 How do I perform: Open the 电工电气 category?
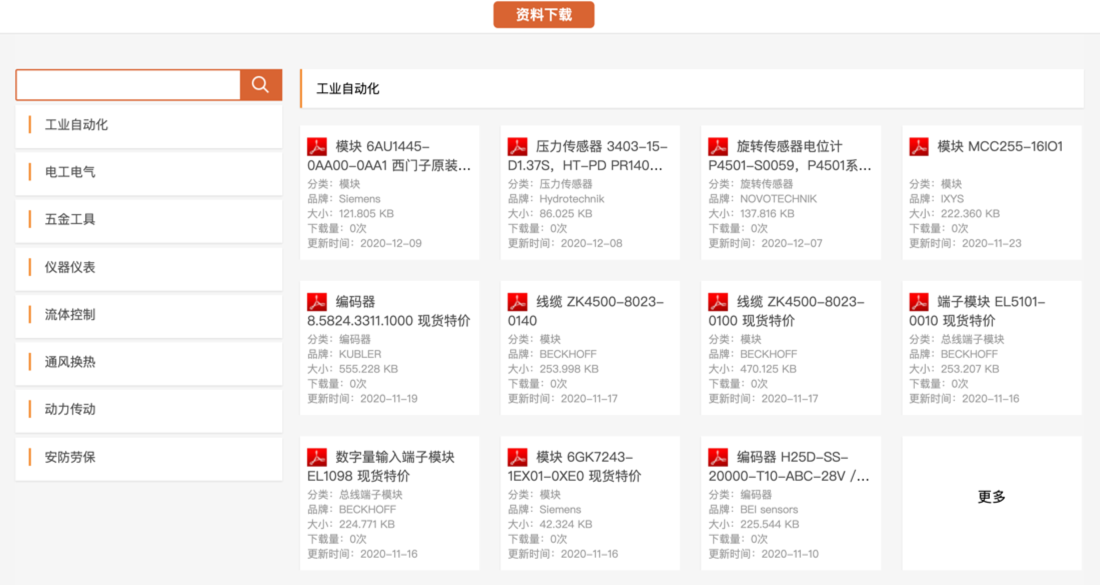(x=70, y=172)
